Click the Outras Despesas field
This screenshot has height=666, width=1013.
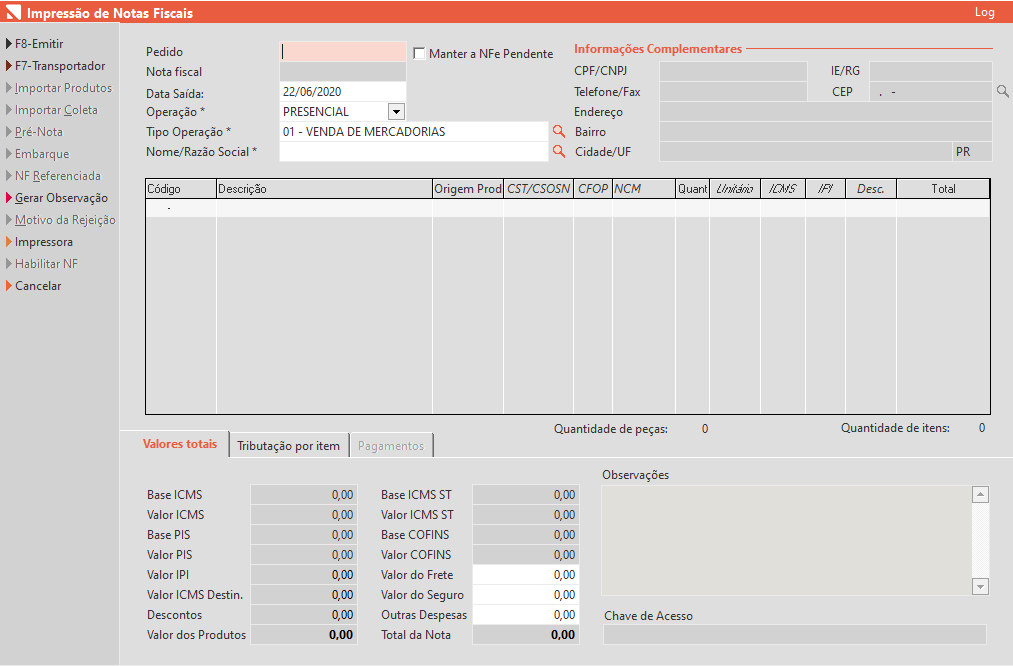(526, 615)
